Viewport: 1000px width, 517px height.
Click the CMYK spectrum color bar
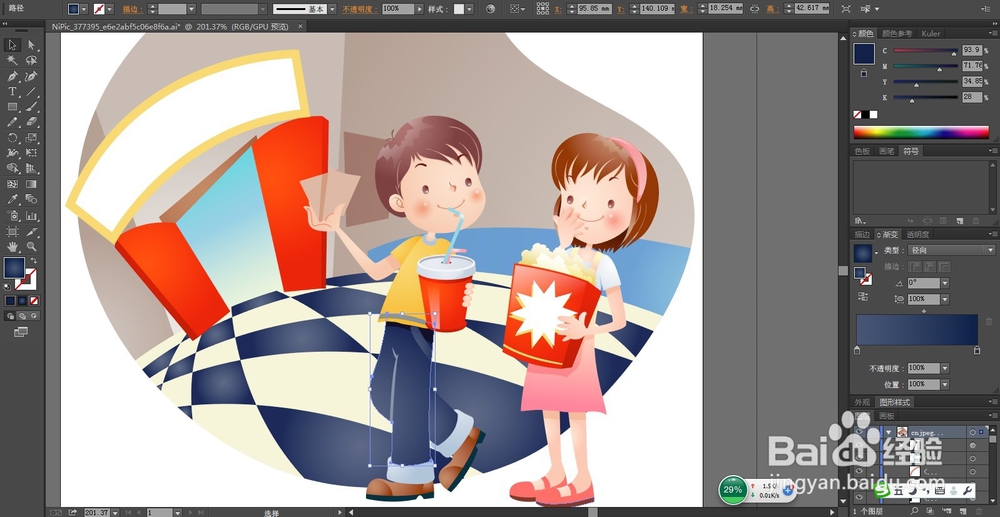click(x=921, y=132)
